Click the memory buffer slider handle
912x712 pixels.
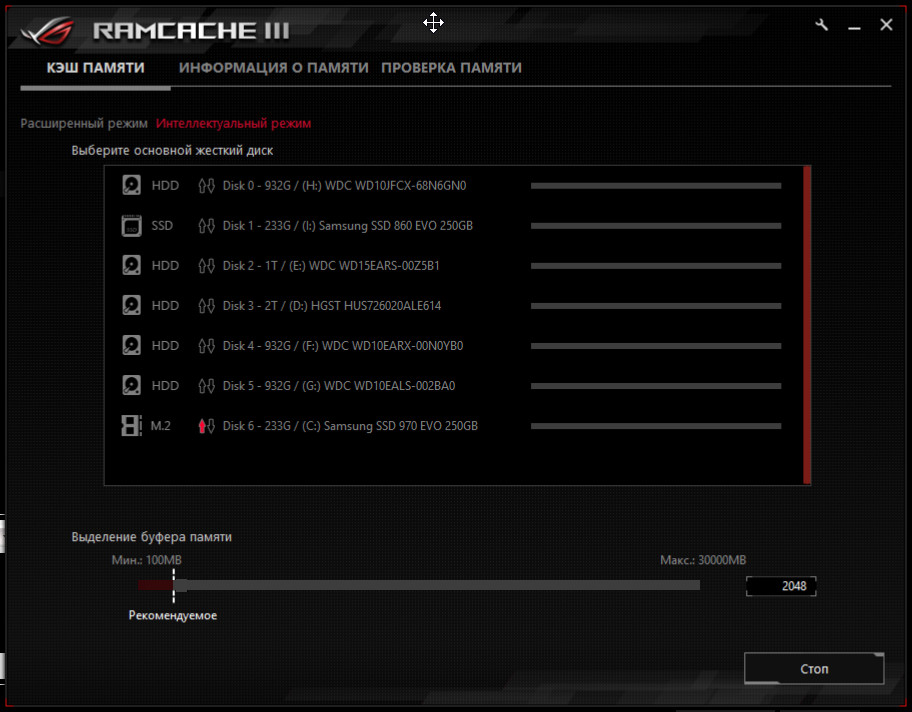click(180, 585)
